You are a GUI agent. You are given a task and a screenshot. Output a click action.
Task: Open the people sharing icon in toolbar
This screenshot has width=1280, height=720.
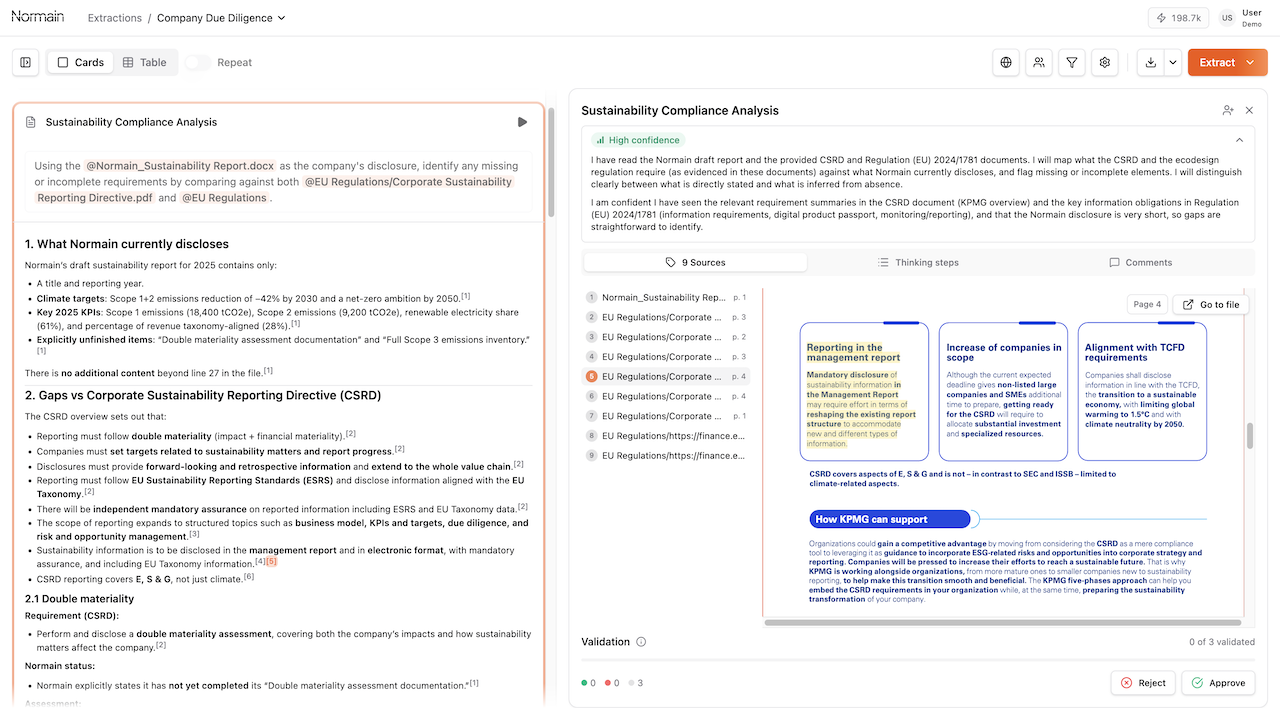click(1039, 62)
